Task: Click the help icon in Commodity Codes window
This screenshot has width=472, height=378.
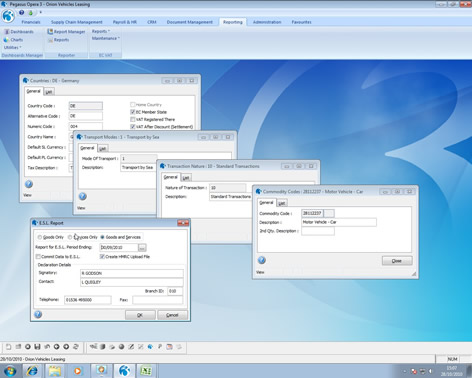Action: pyautogui.click(x=262, y=260)
